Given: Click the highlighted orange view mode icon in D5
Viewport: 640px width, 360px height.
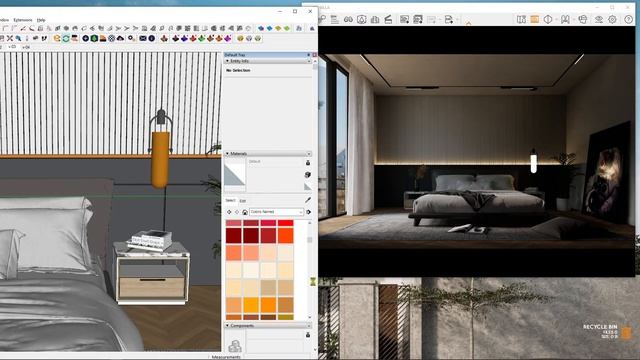Looking at the screenshot, I should click(534, 19).
